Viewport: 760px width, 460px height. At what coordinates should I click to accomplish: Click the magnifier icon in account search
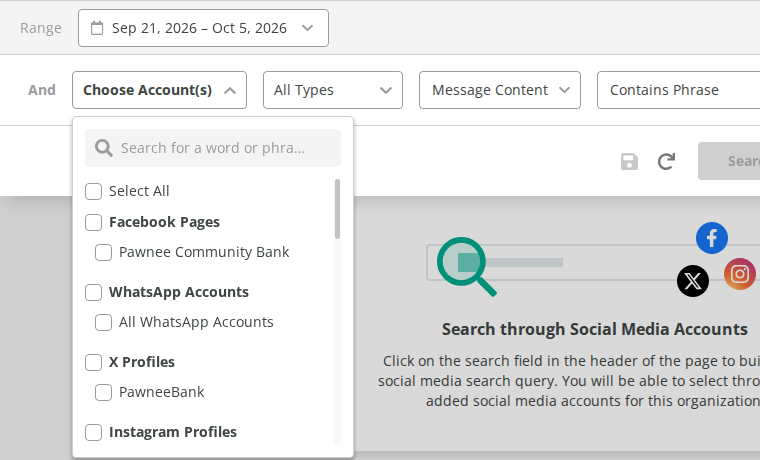click(x=104, y=148)
